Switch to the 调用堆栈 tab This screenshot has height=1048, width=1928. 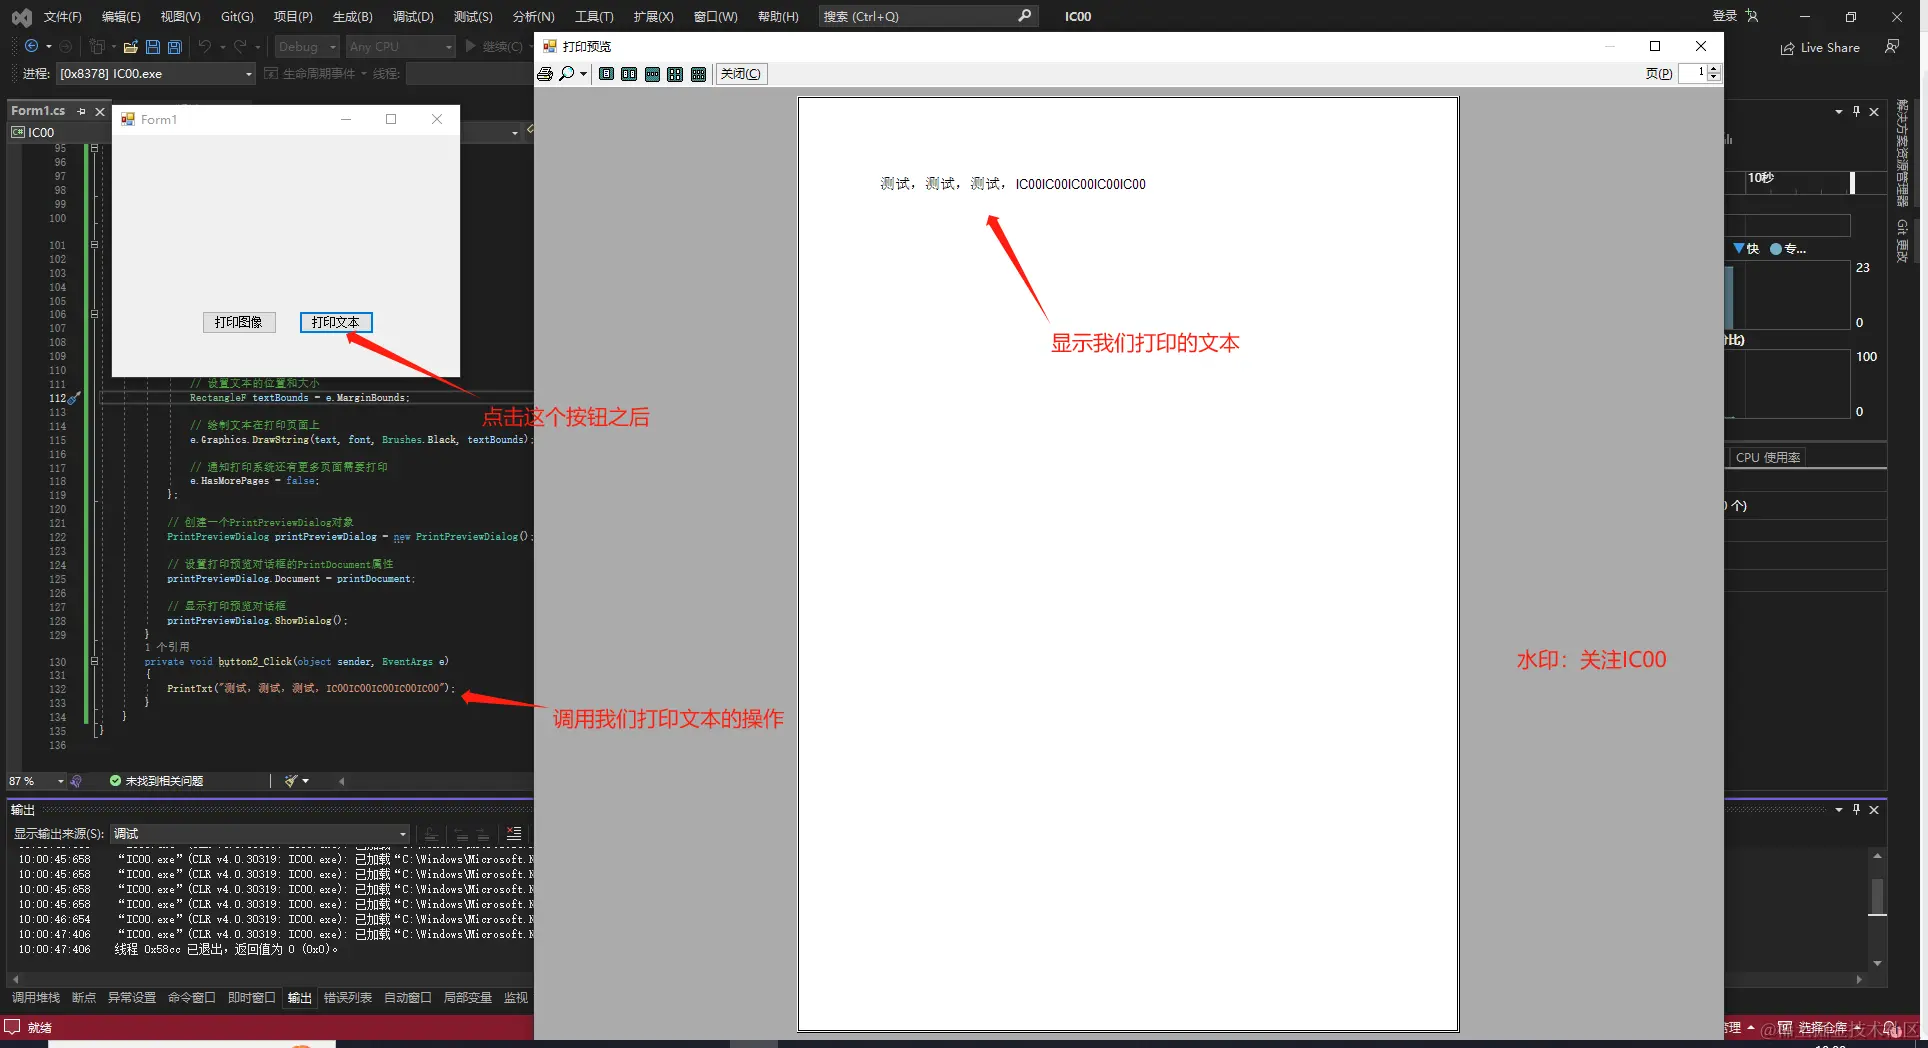[36, 998]
